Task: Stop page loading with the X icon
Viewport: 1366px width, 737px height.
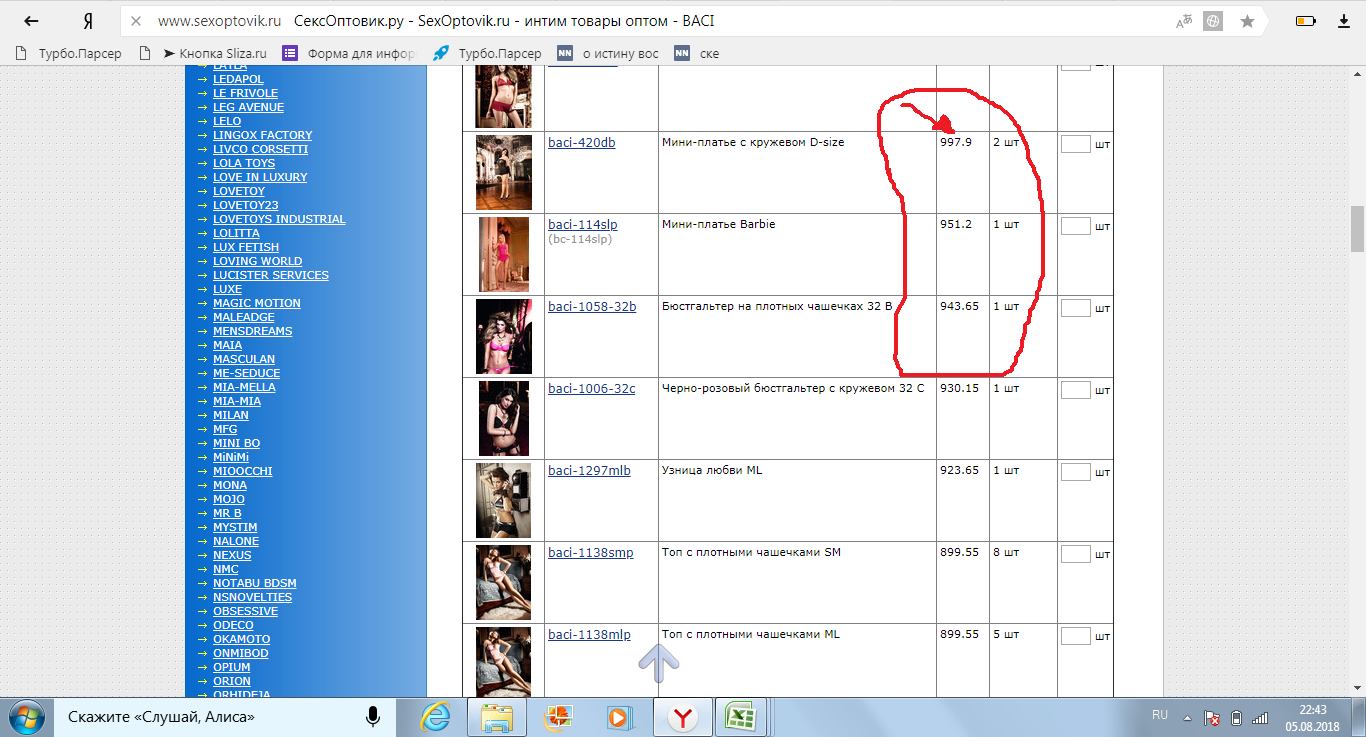Action: [136, 21]
